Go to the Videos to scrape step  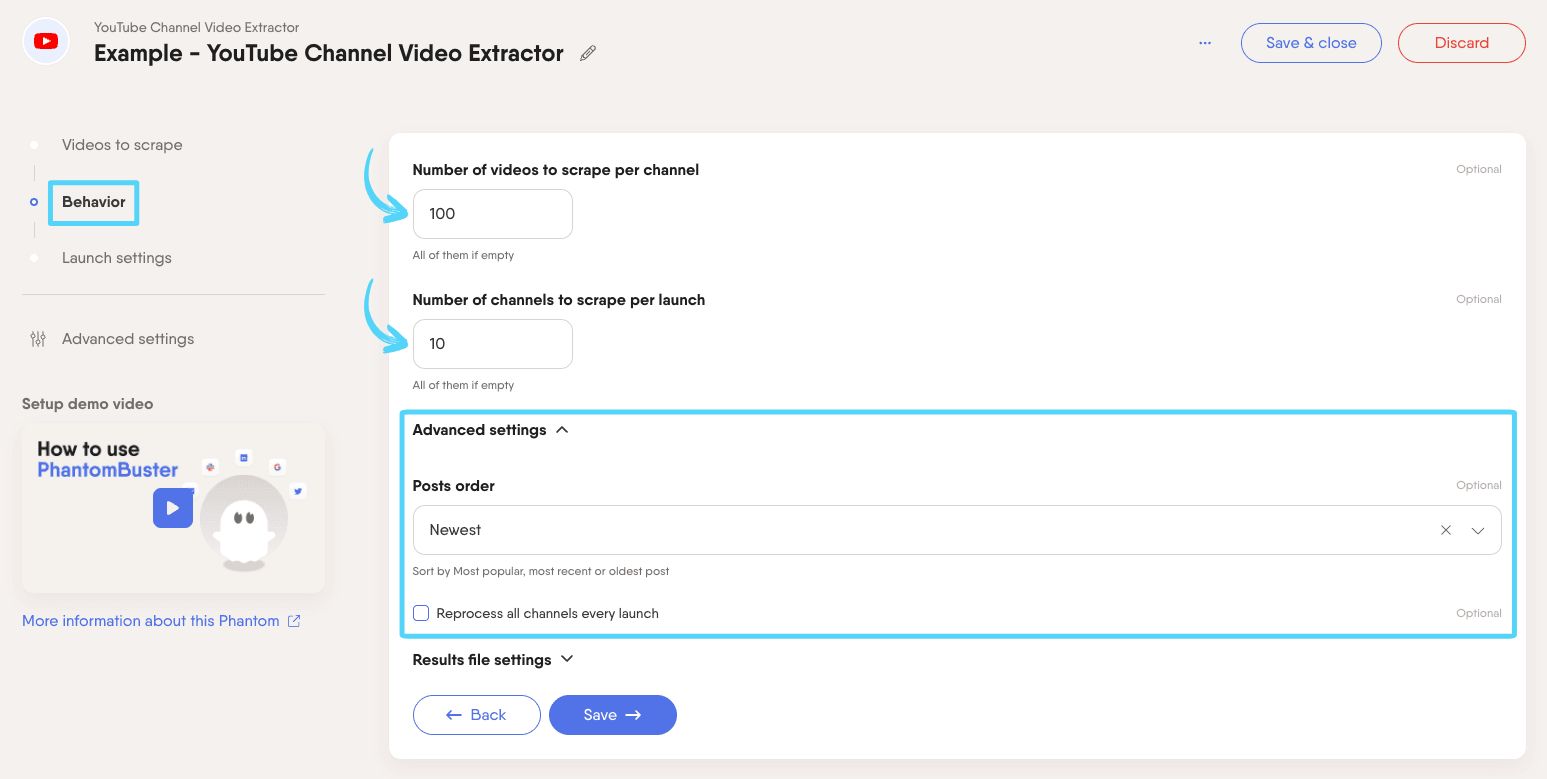coord(122,145)
